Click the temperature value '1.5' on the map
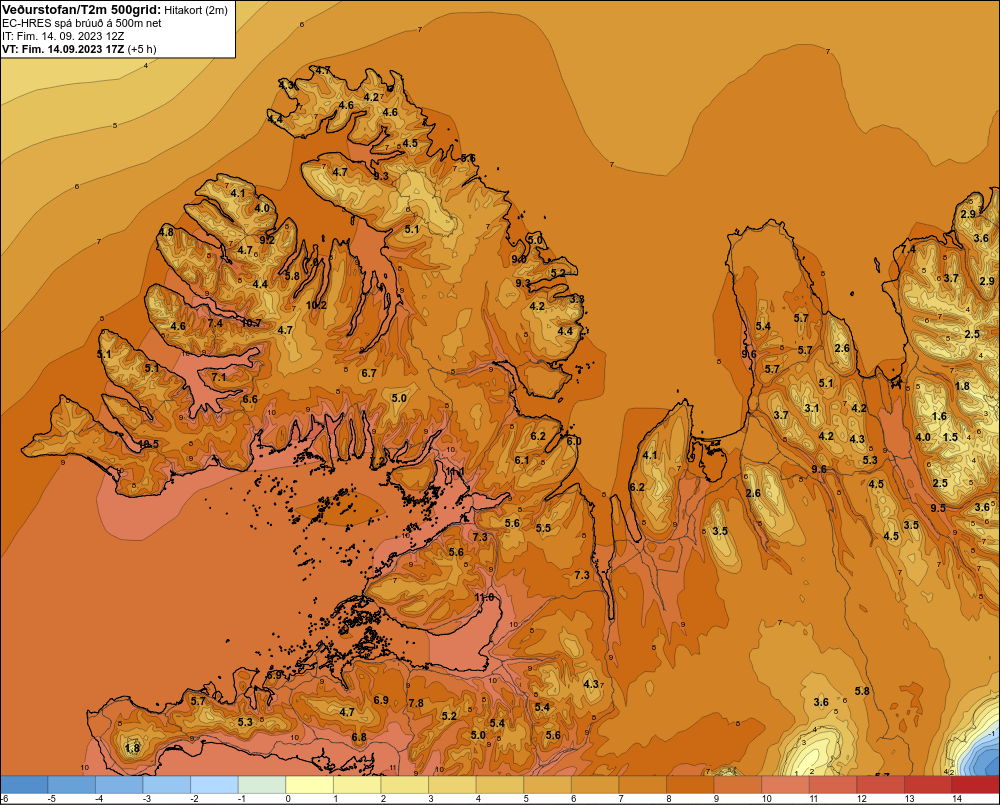 pos(951,437)
